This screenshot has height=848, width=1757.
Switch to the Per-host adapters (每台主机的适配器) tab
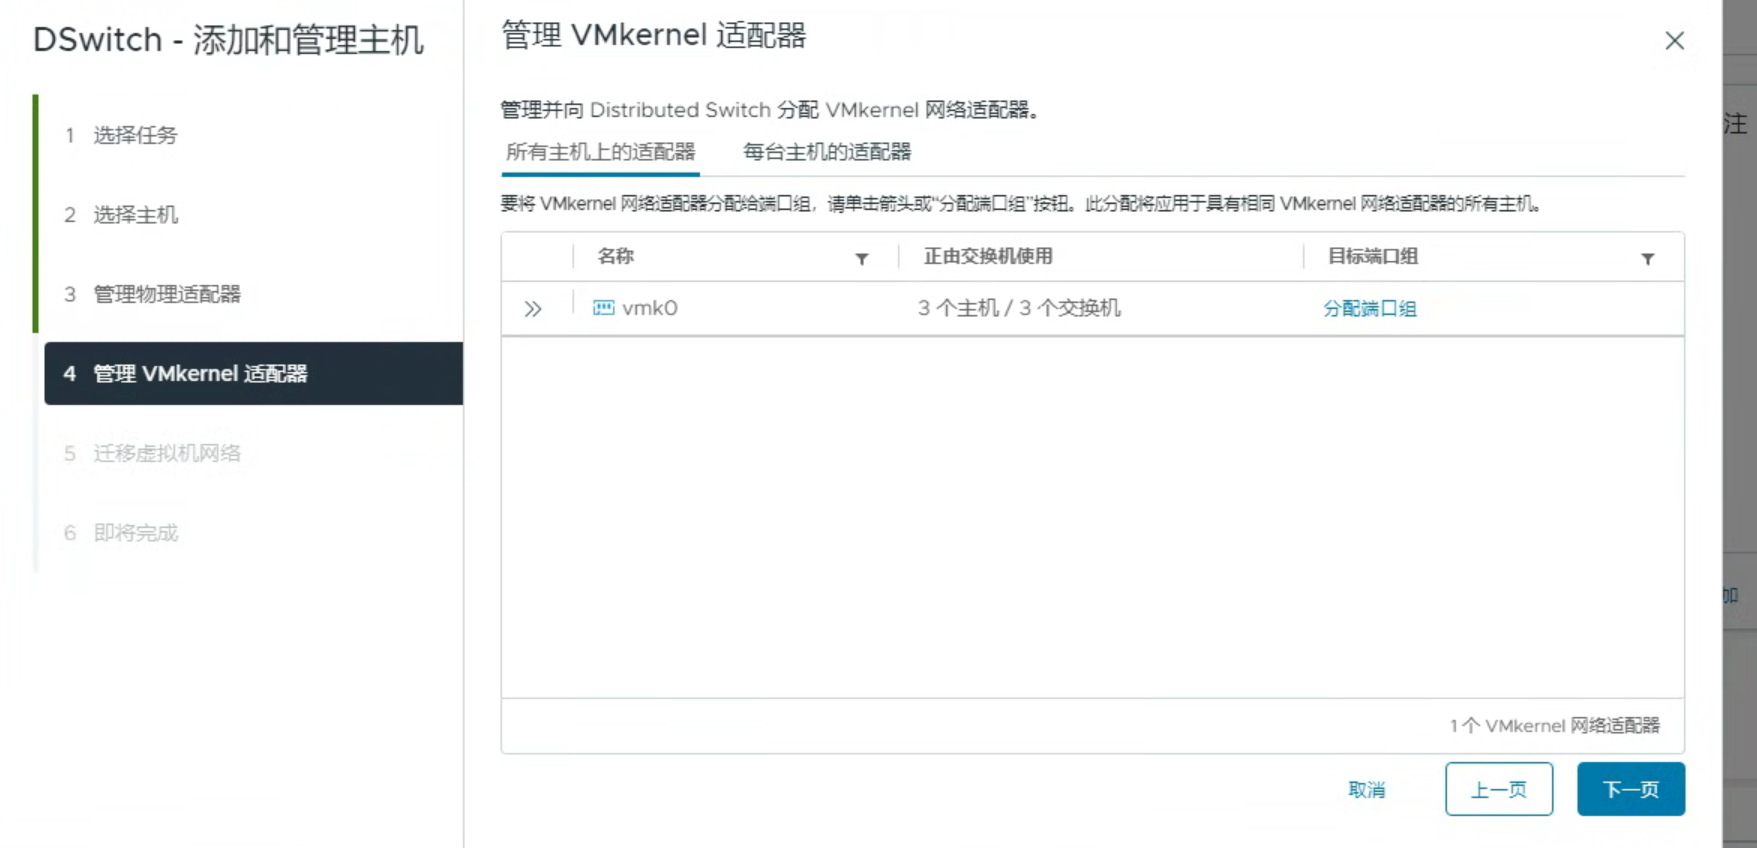827,152
